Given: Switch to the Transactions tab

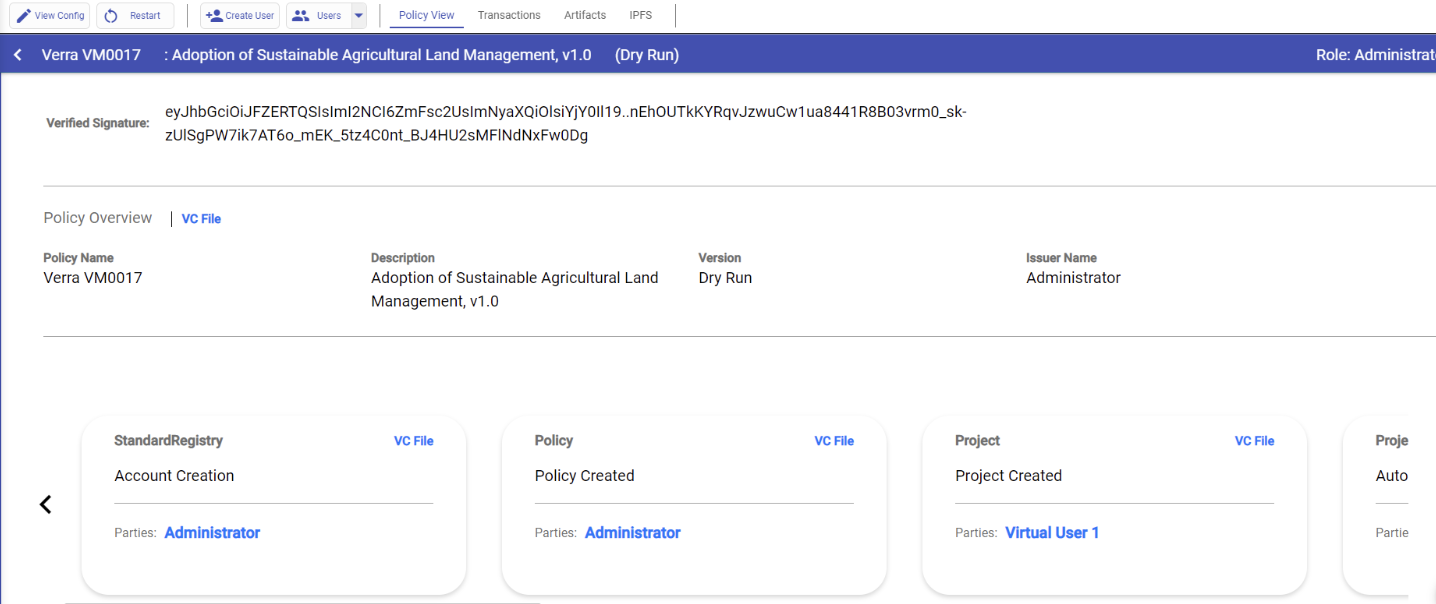Looking at the screenshot, I should [509, 15].
